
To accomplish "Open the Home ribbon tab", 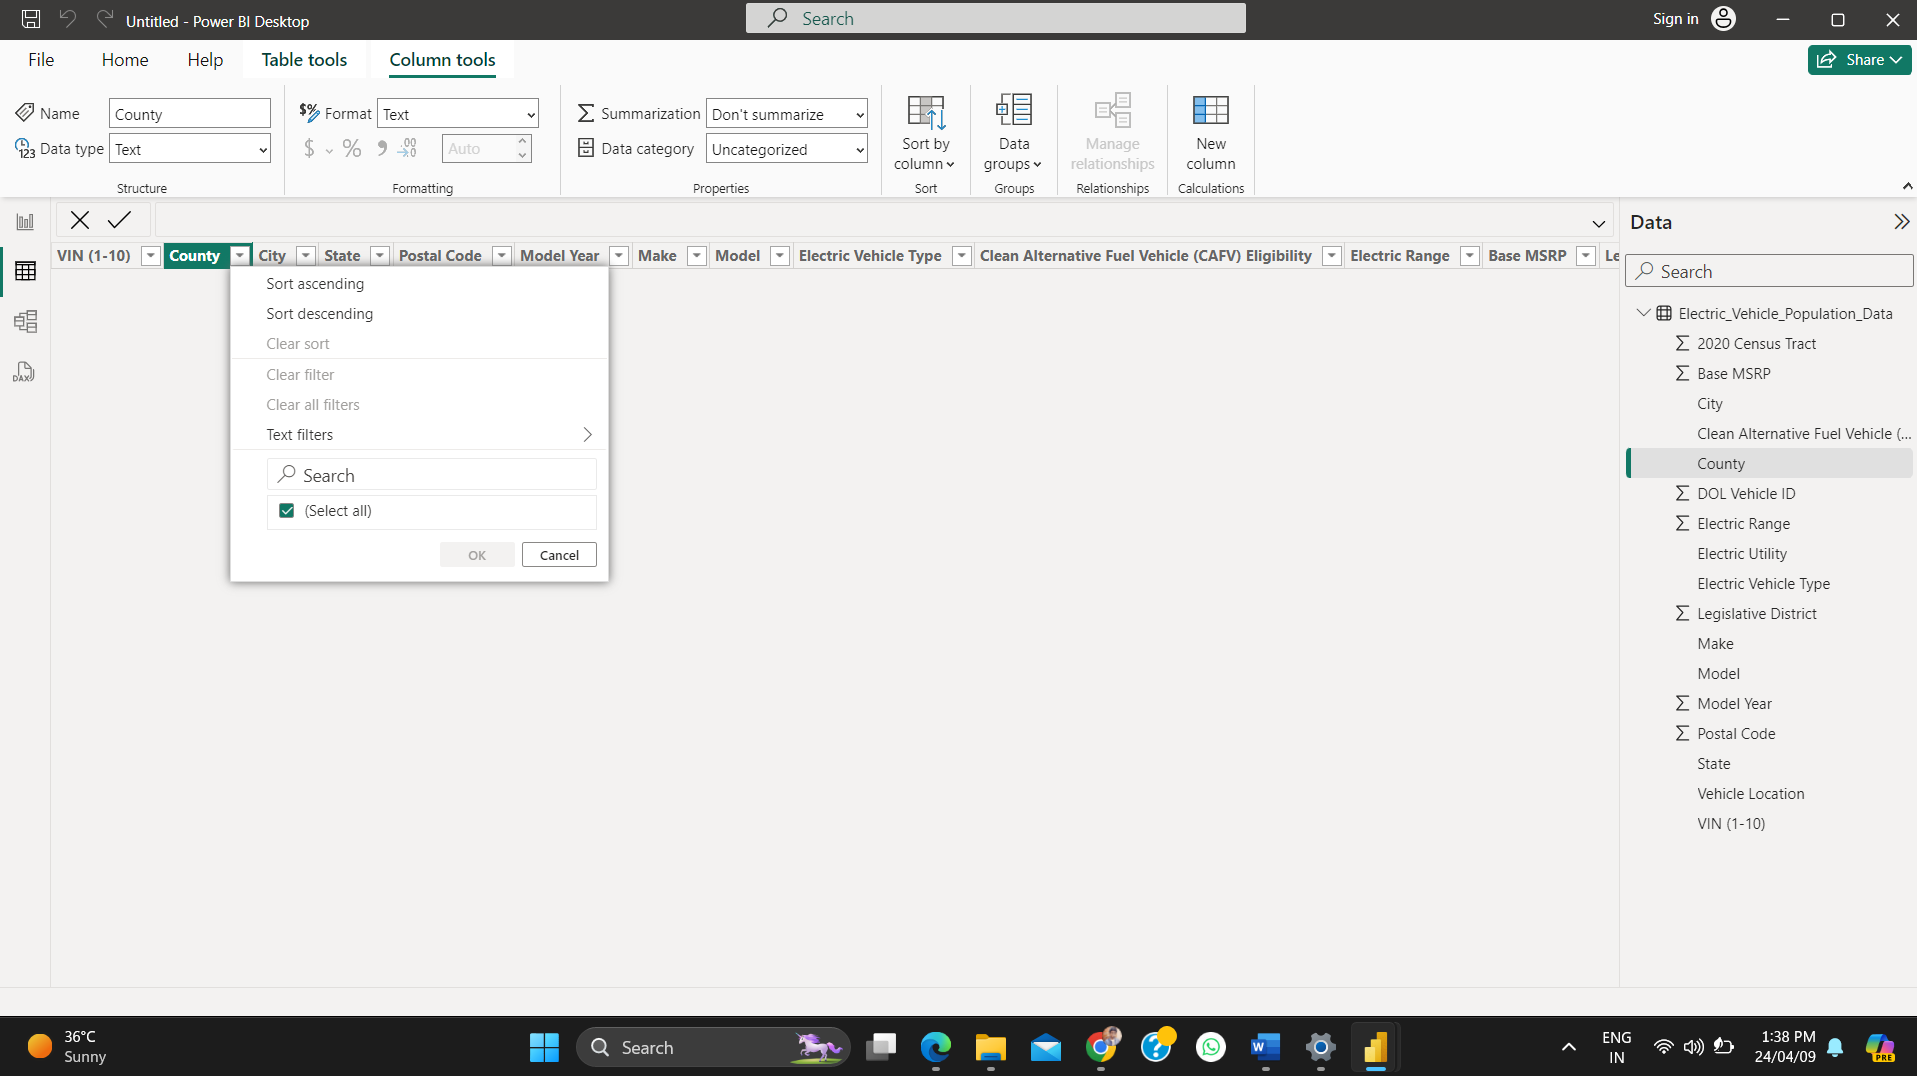I will pyautogui.click(x=125, y=60).
